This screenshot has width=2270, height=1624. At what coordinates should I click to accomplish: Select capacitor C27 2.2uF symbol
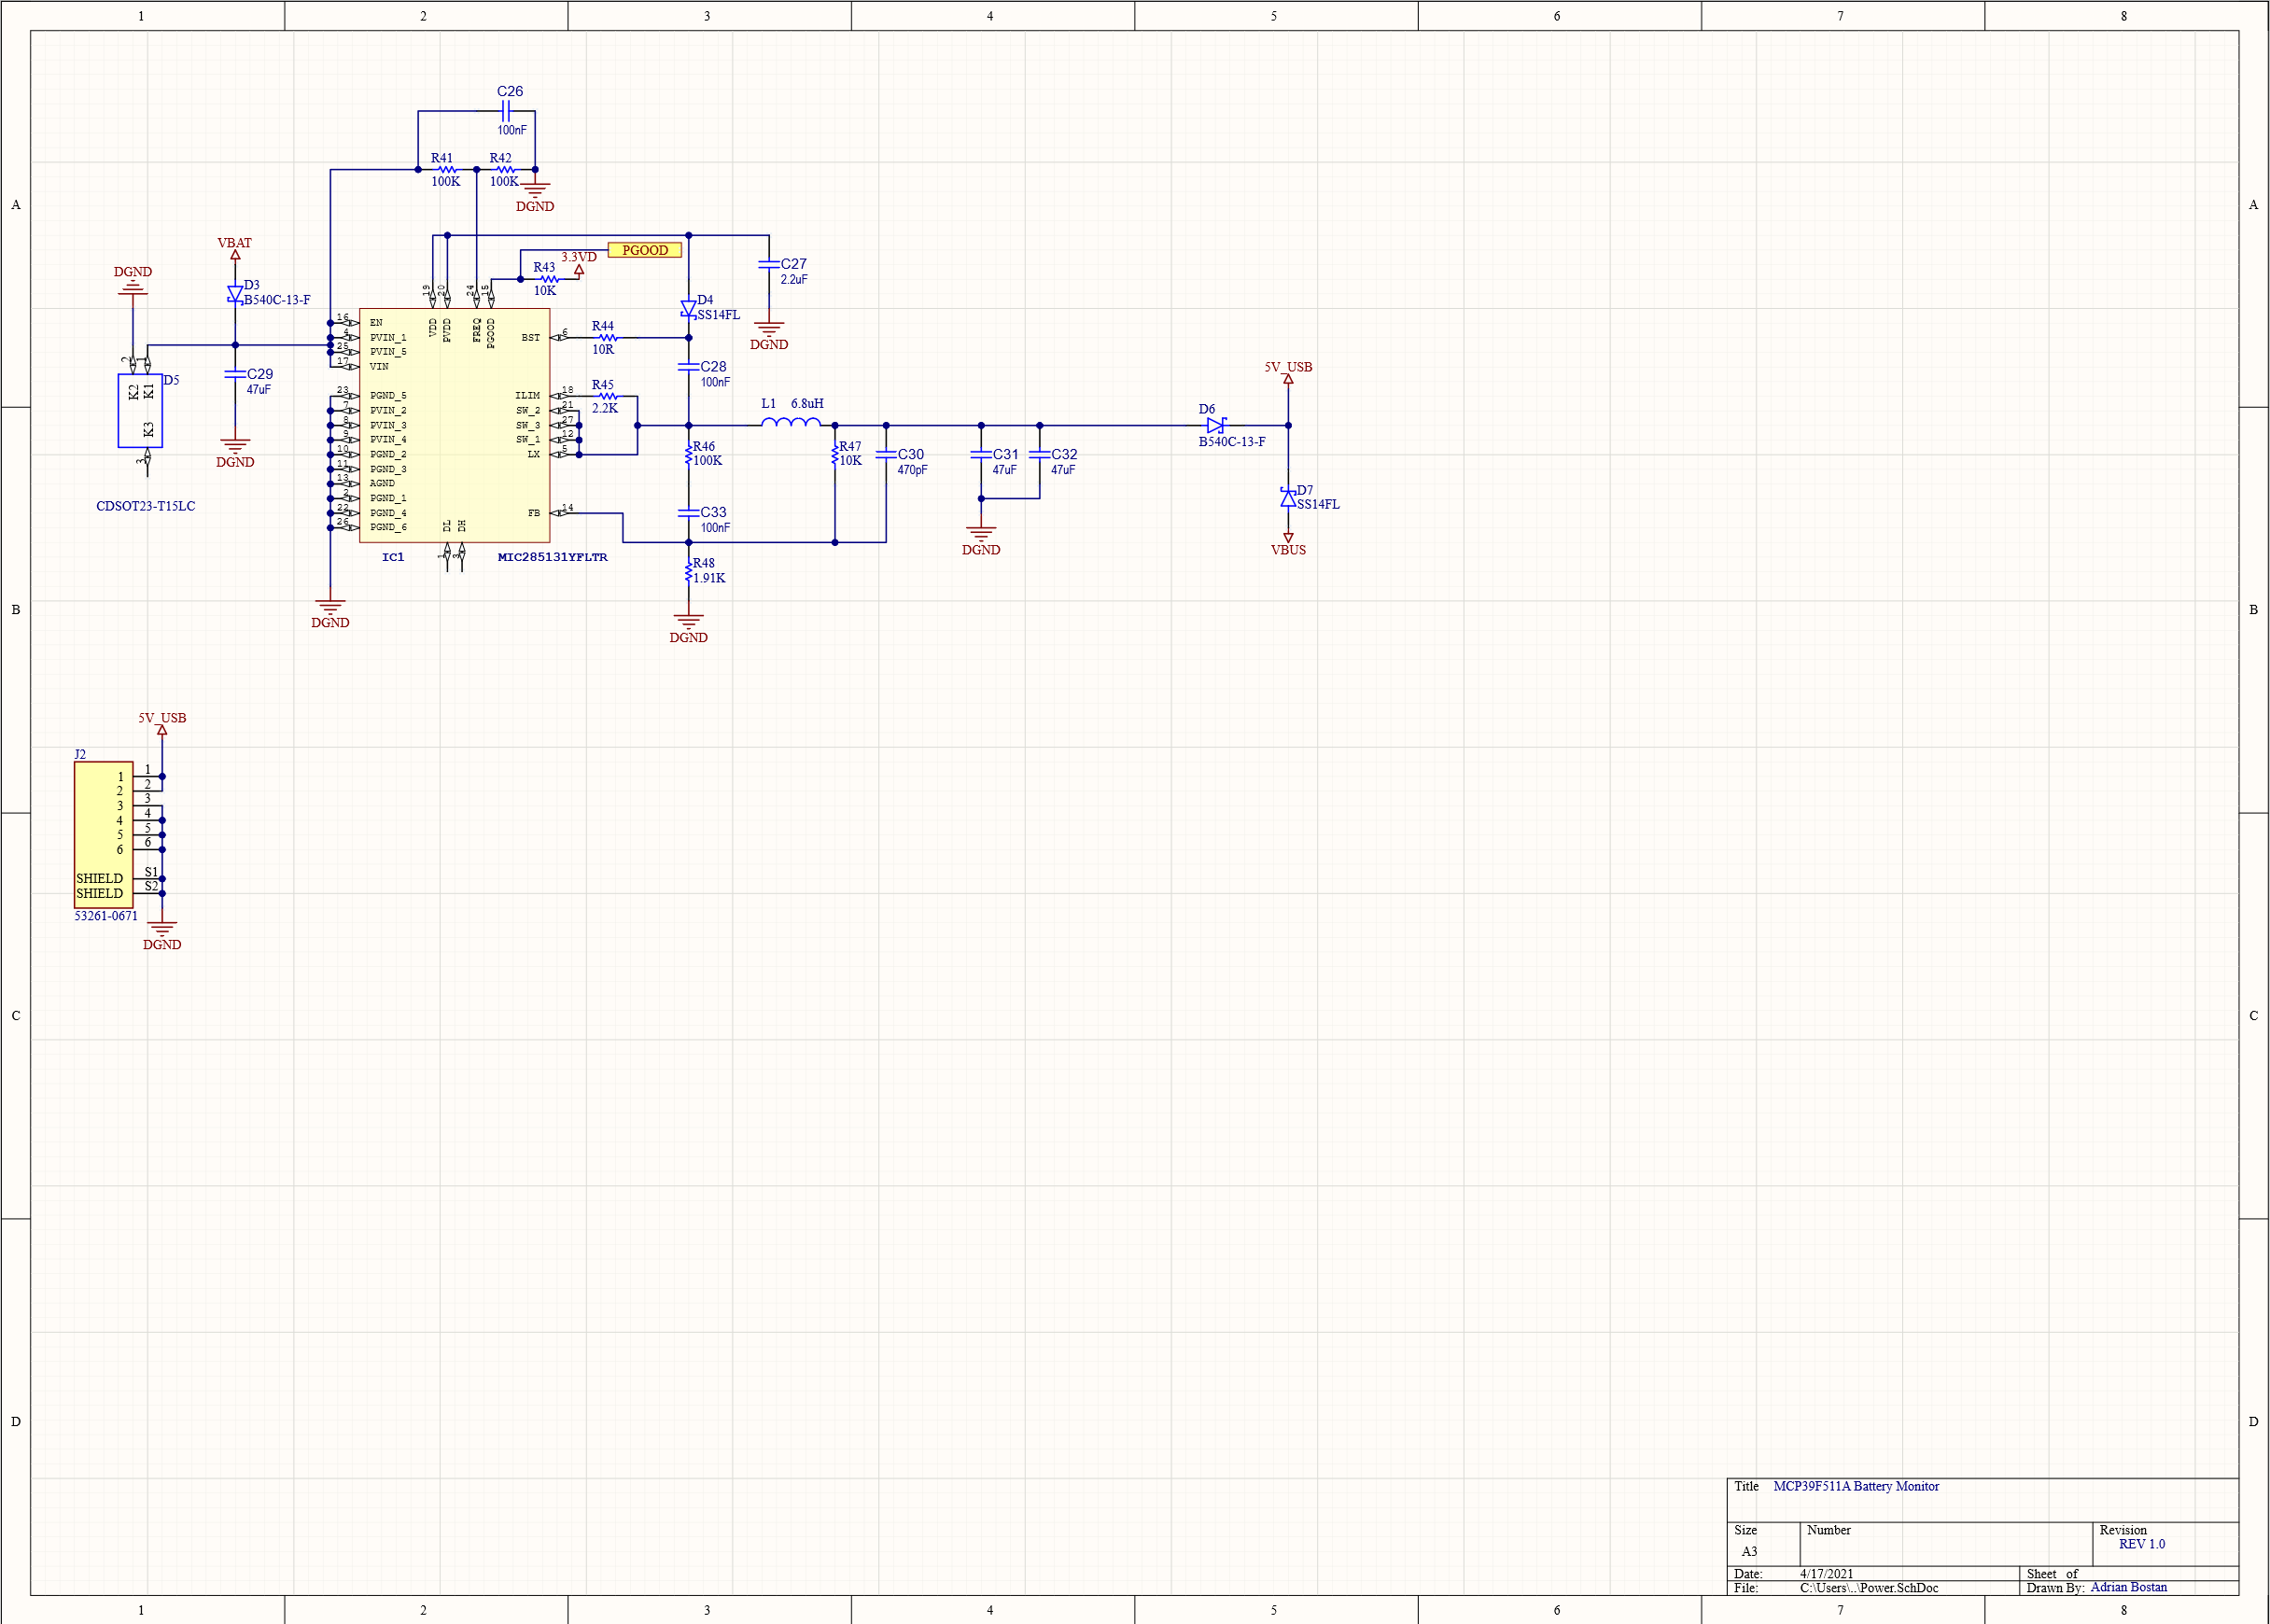tap(769, 265)
